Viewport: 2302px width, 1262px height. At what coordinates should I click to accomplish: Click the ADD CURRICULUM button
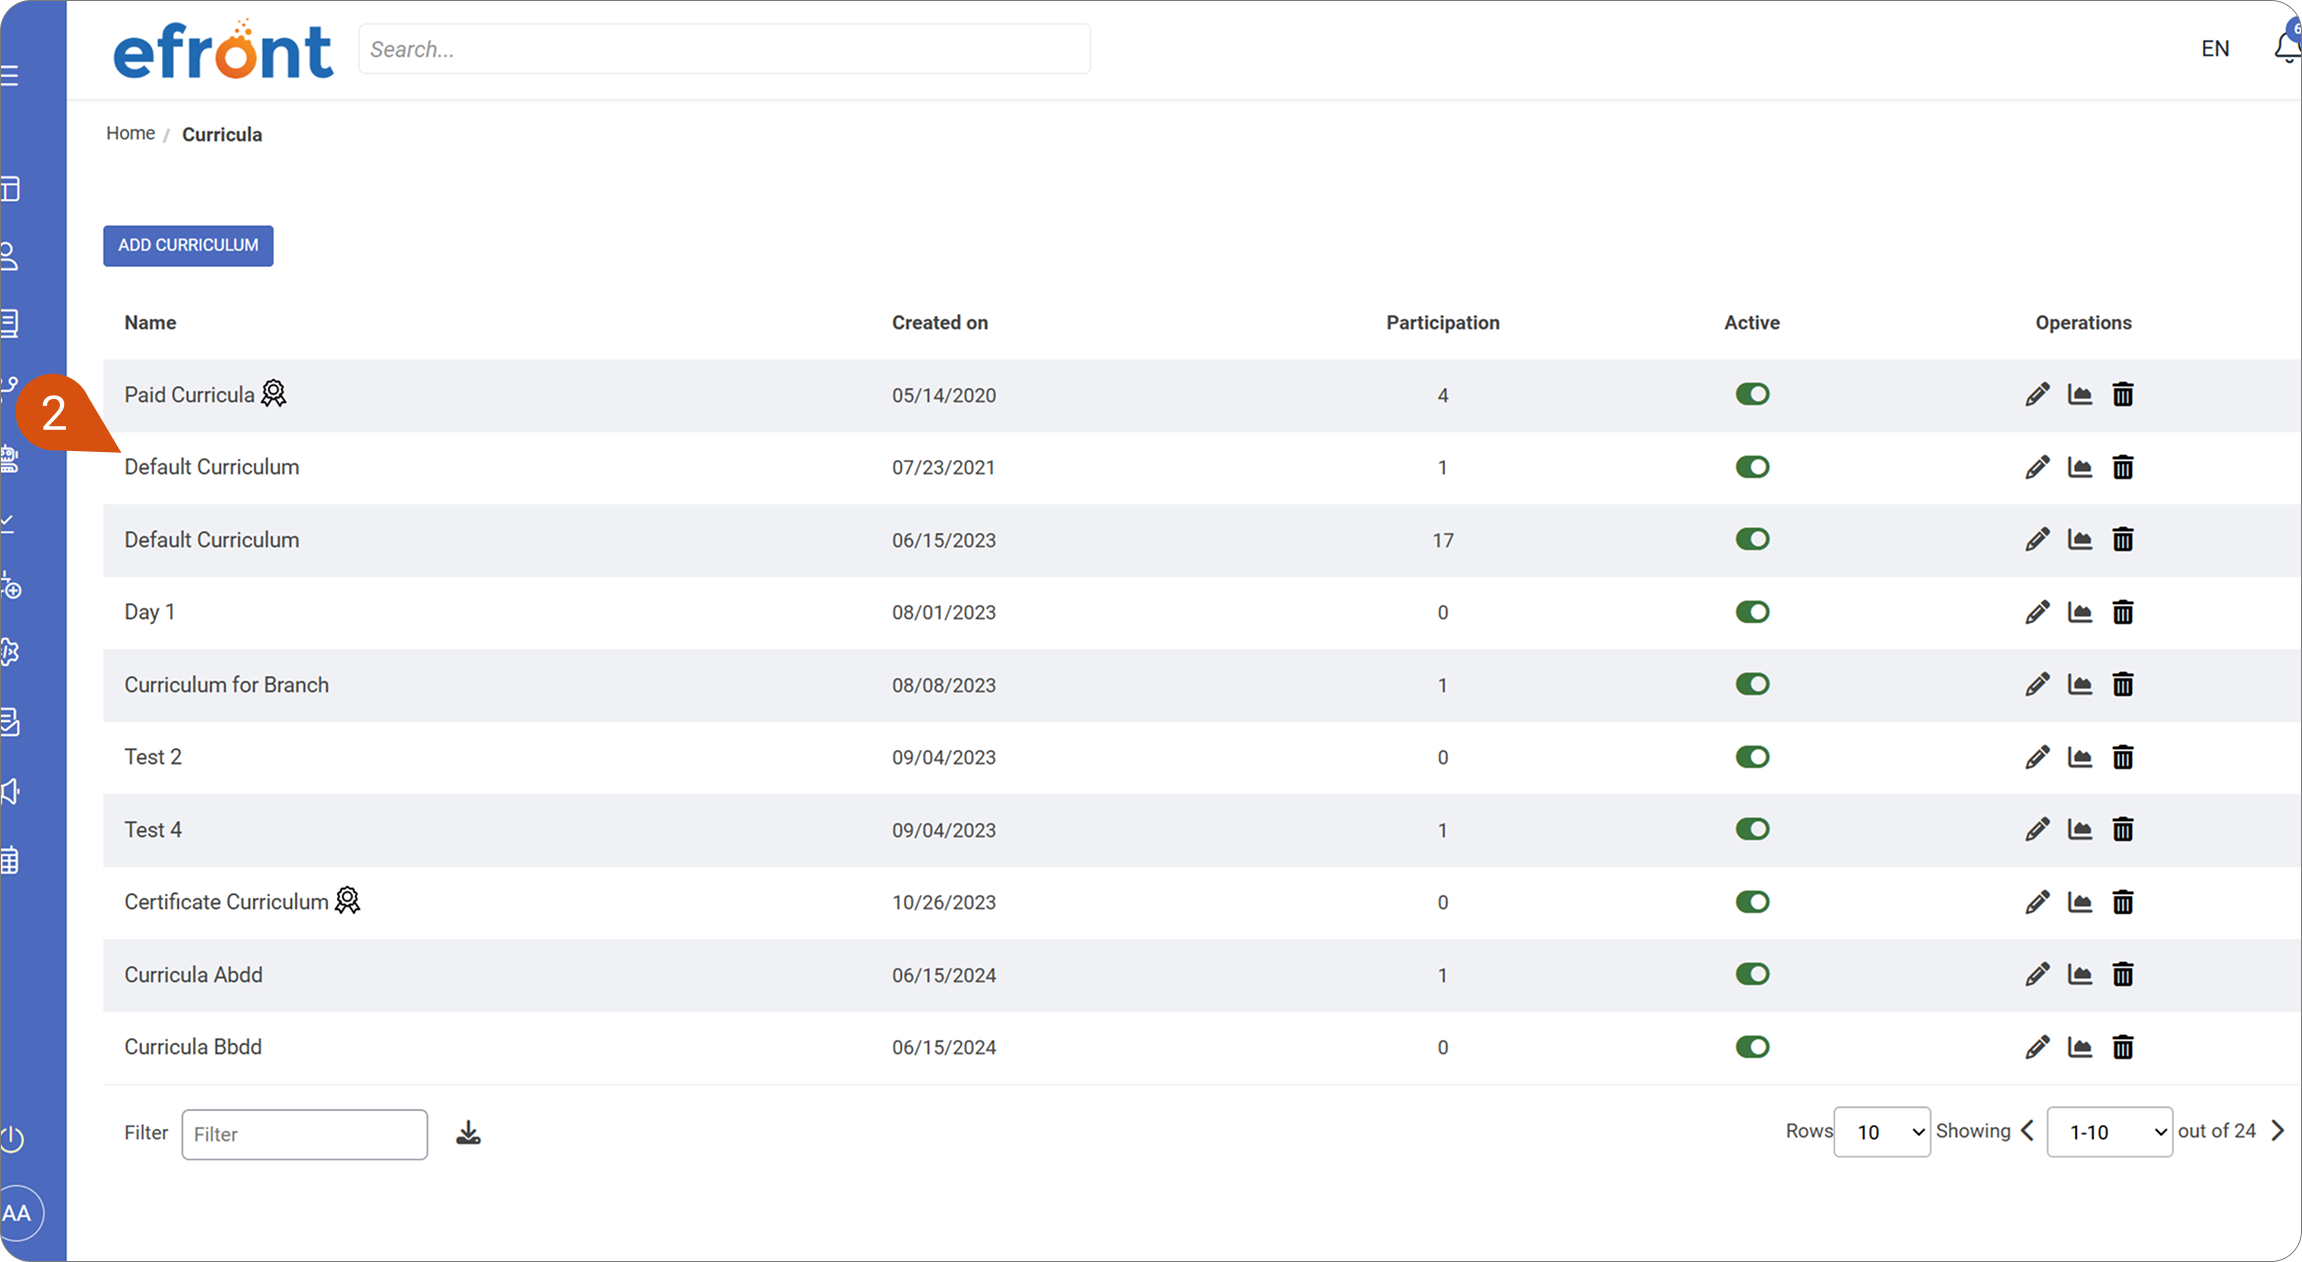coord(188,246)
